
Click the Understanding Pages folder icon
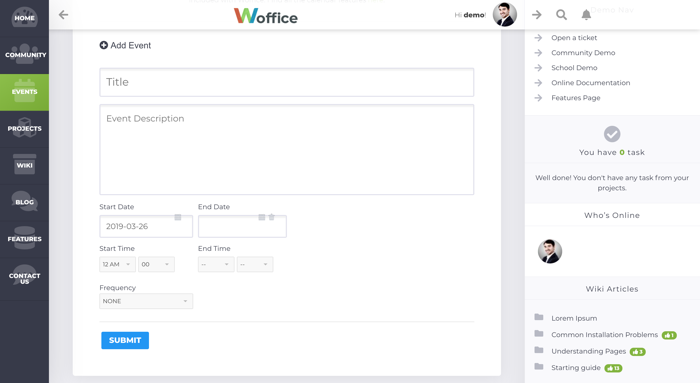[539, 350]
